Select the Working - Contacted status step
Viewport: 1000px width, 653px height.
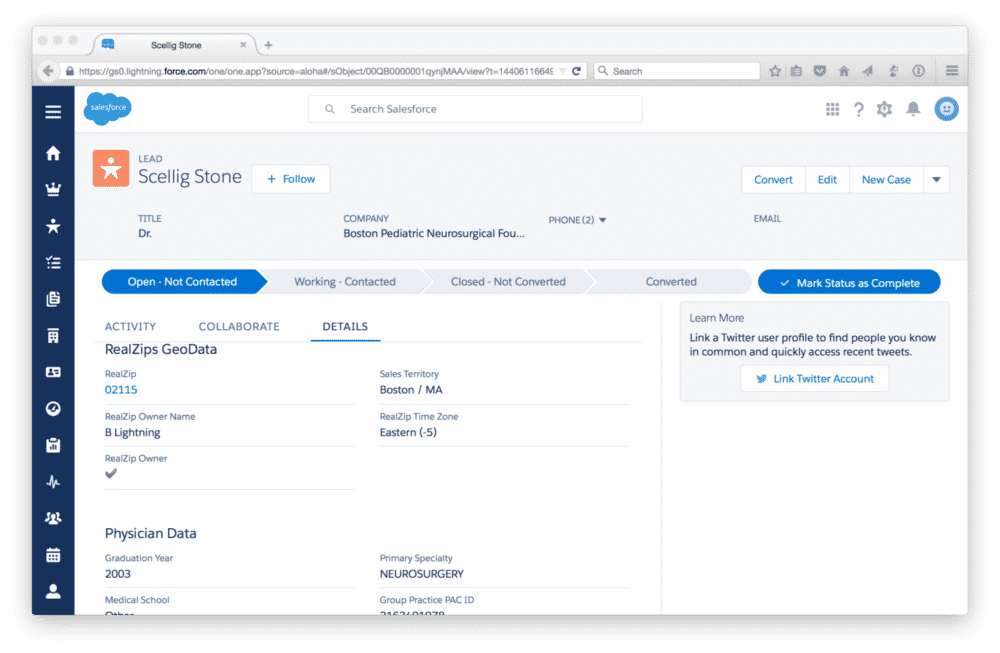[345, 282]
